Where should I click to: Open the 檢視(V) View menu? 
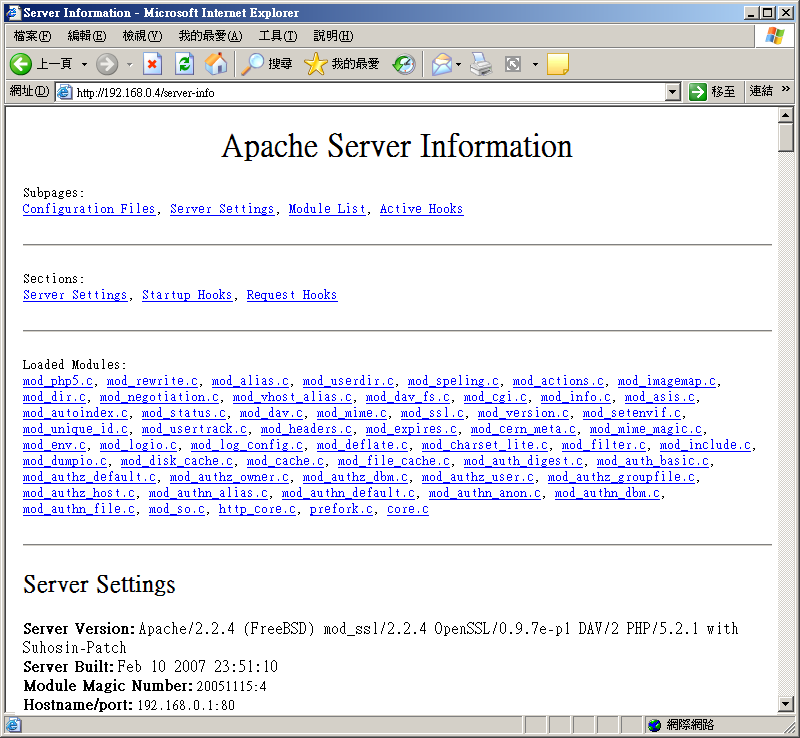click(142, 36)
